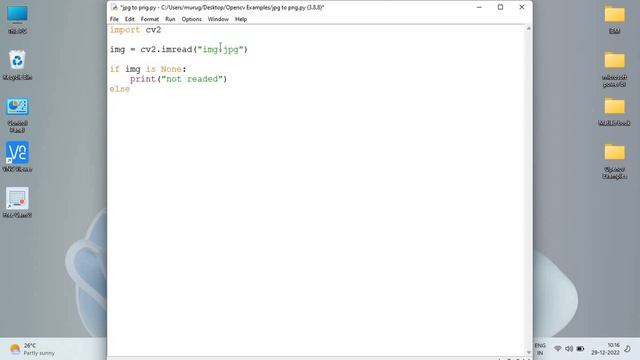Open the weather widget showing 26°C
The width and height of the screenshot is (640, 360).
tap(33, 349)
